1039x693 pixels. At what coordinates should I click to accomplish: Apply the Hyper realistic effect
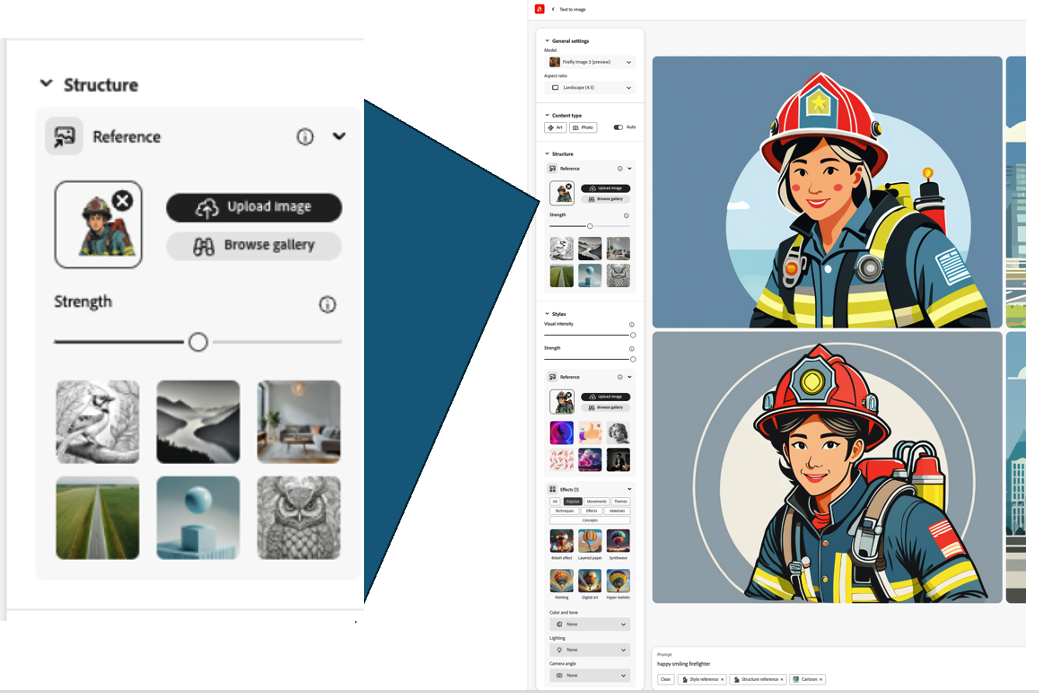click(x=619, y=581)
